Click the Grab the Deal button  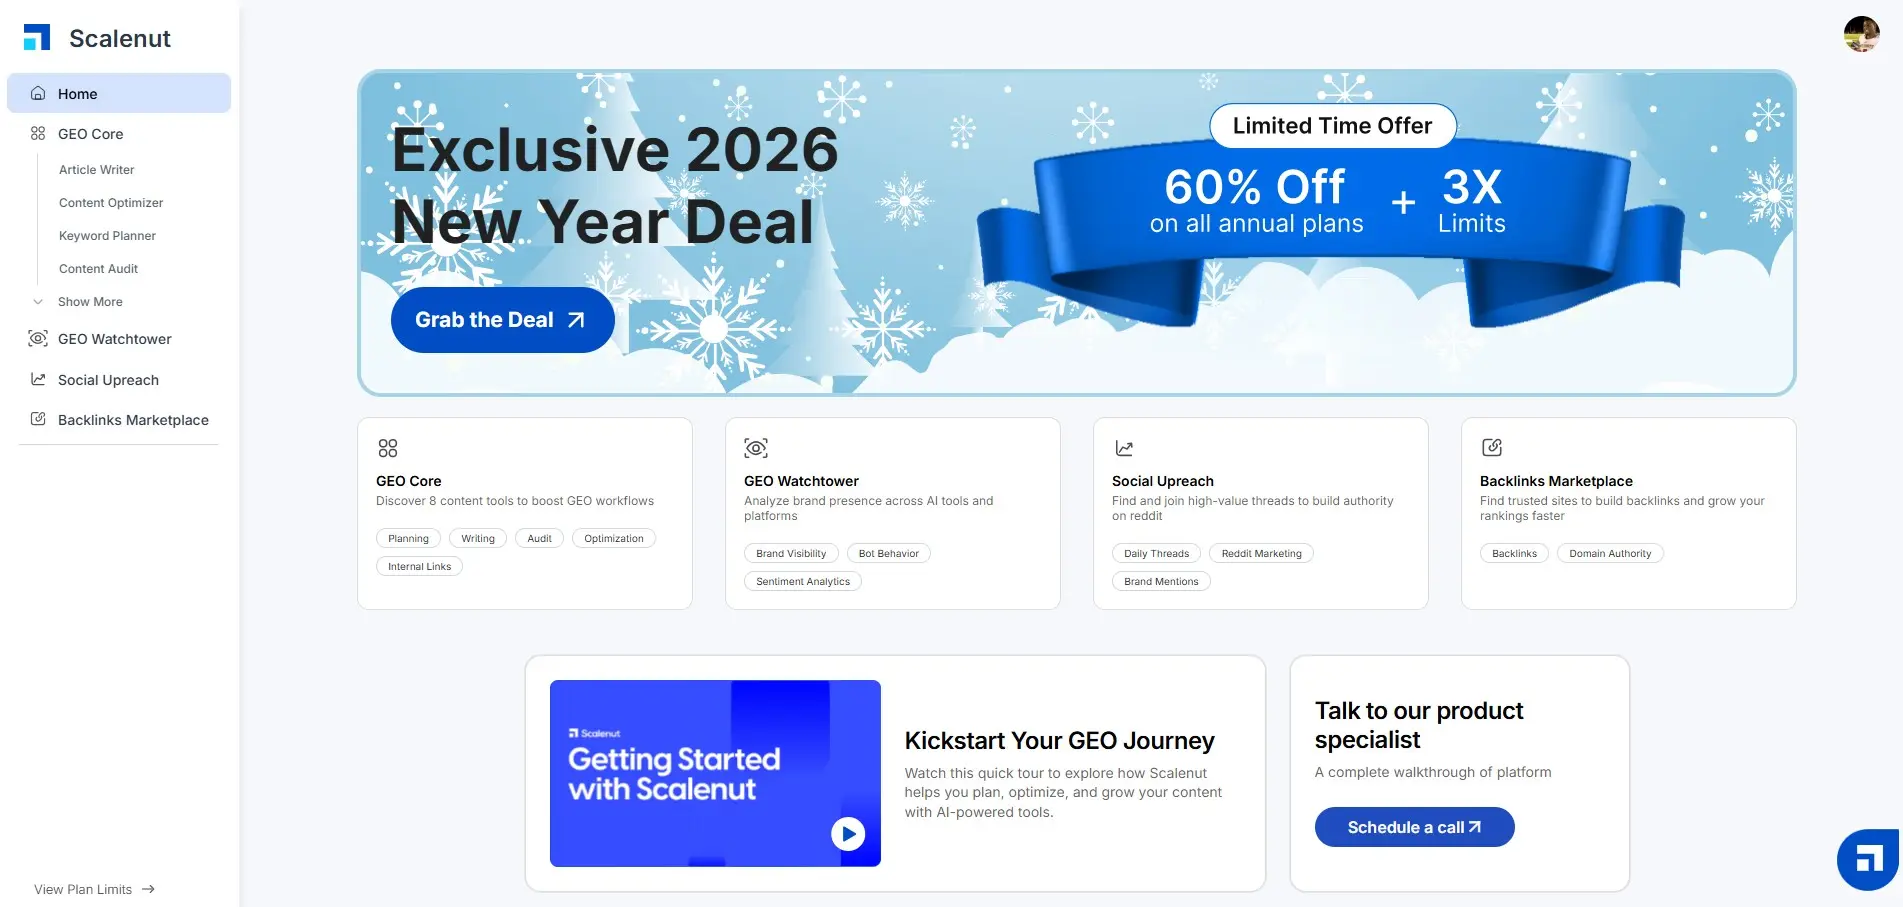pyautogui.click(x=502, y=320)
